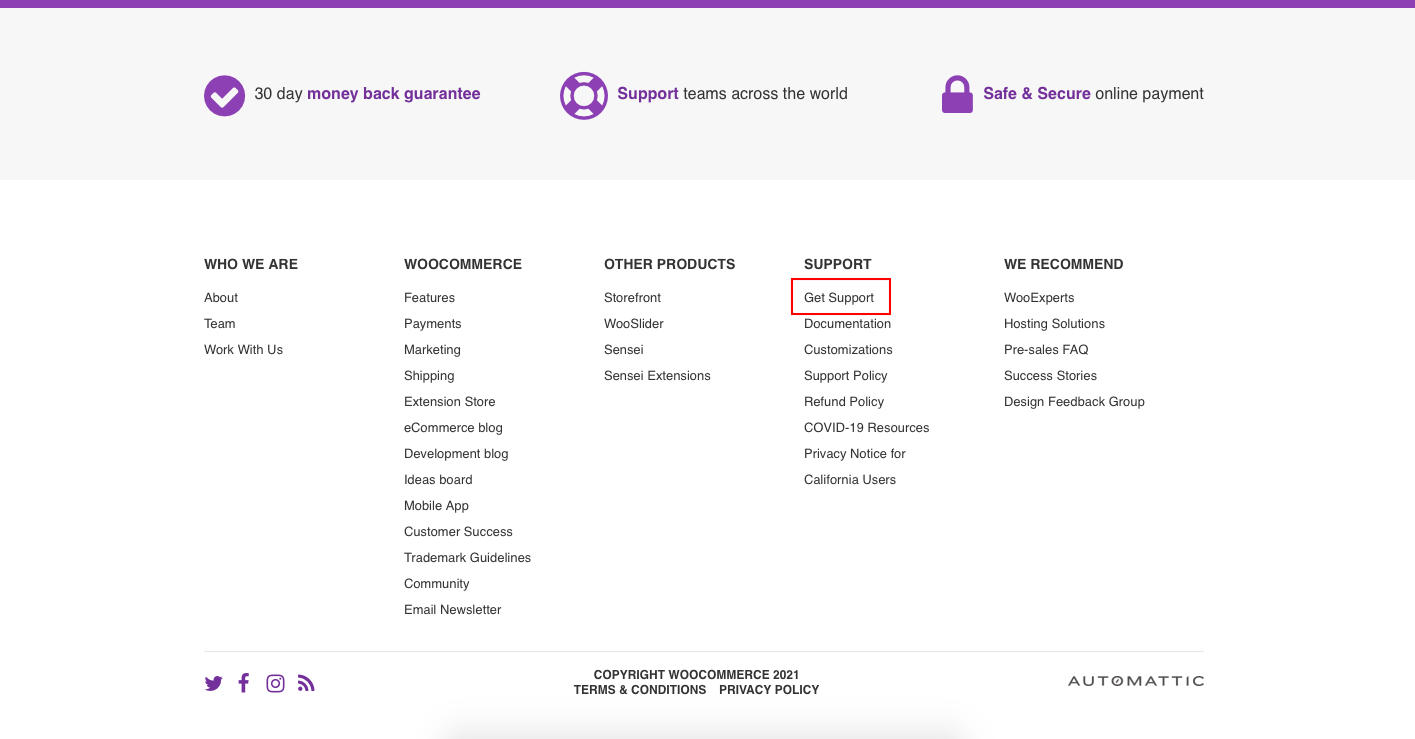The width and height of the screenshot is (1415, 739).
Task: Click the Get Support link
Action: pos(839,298)
